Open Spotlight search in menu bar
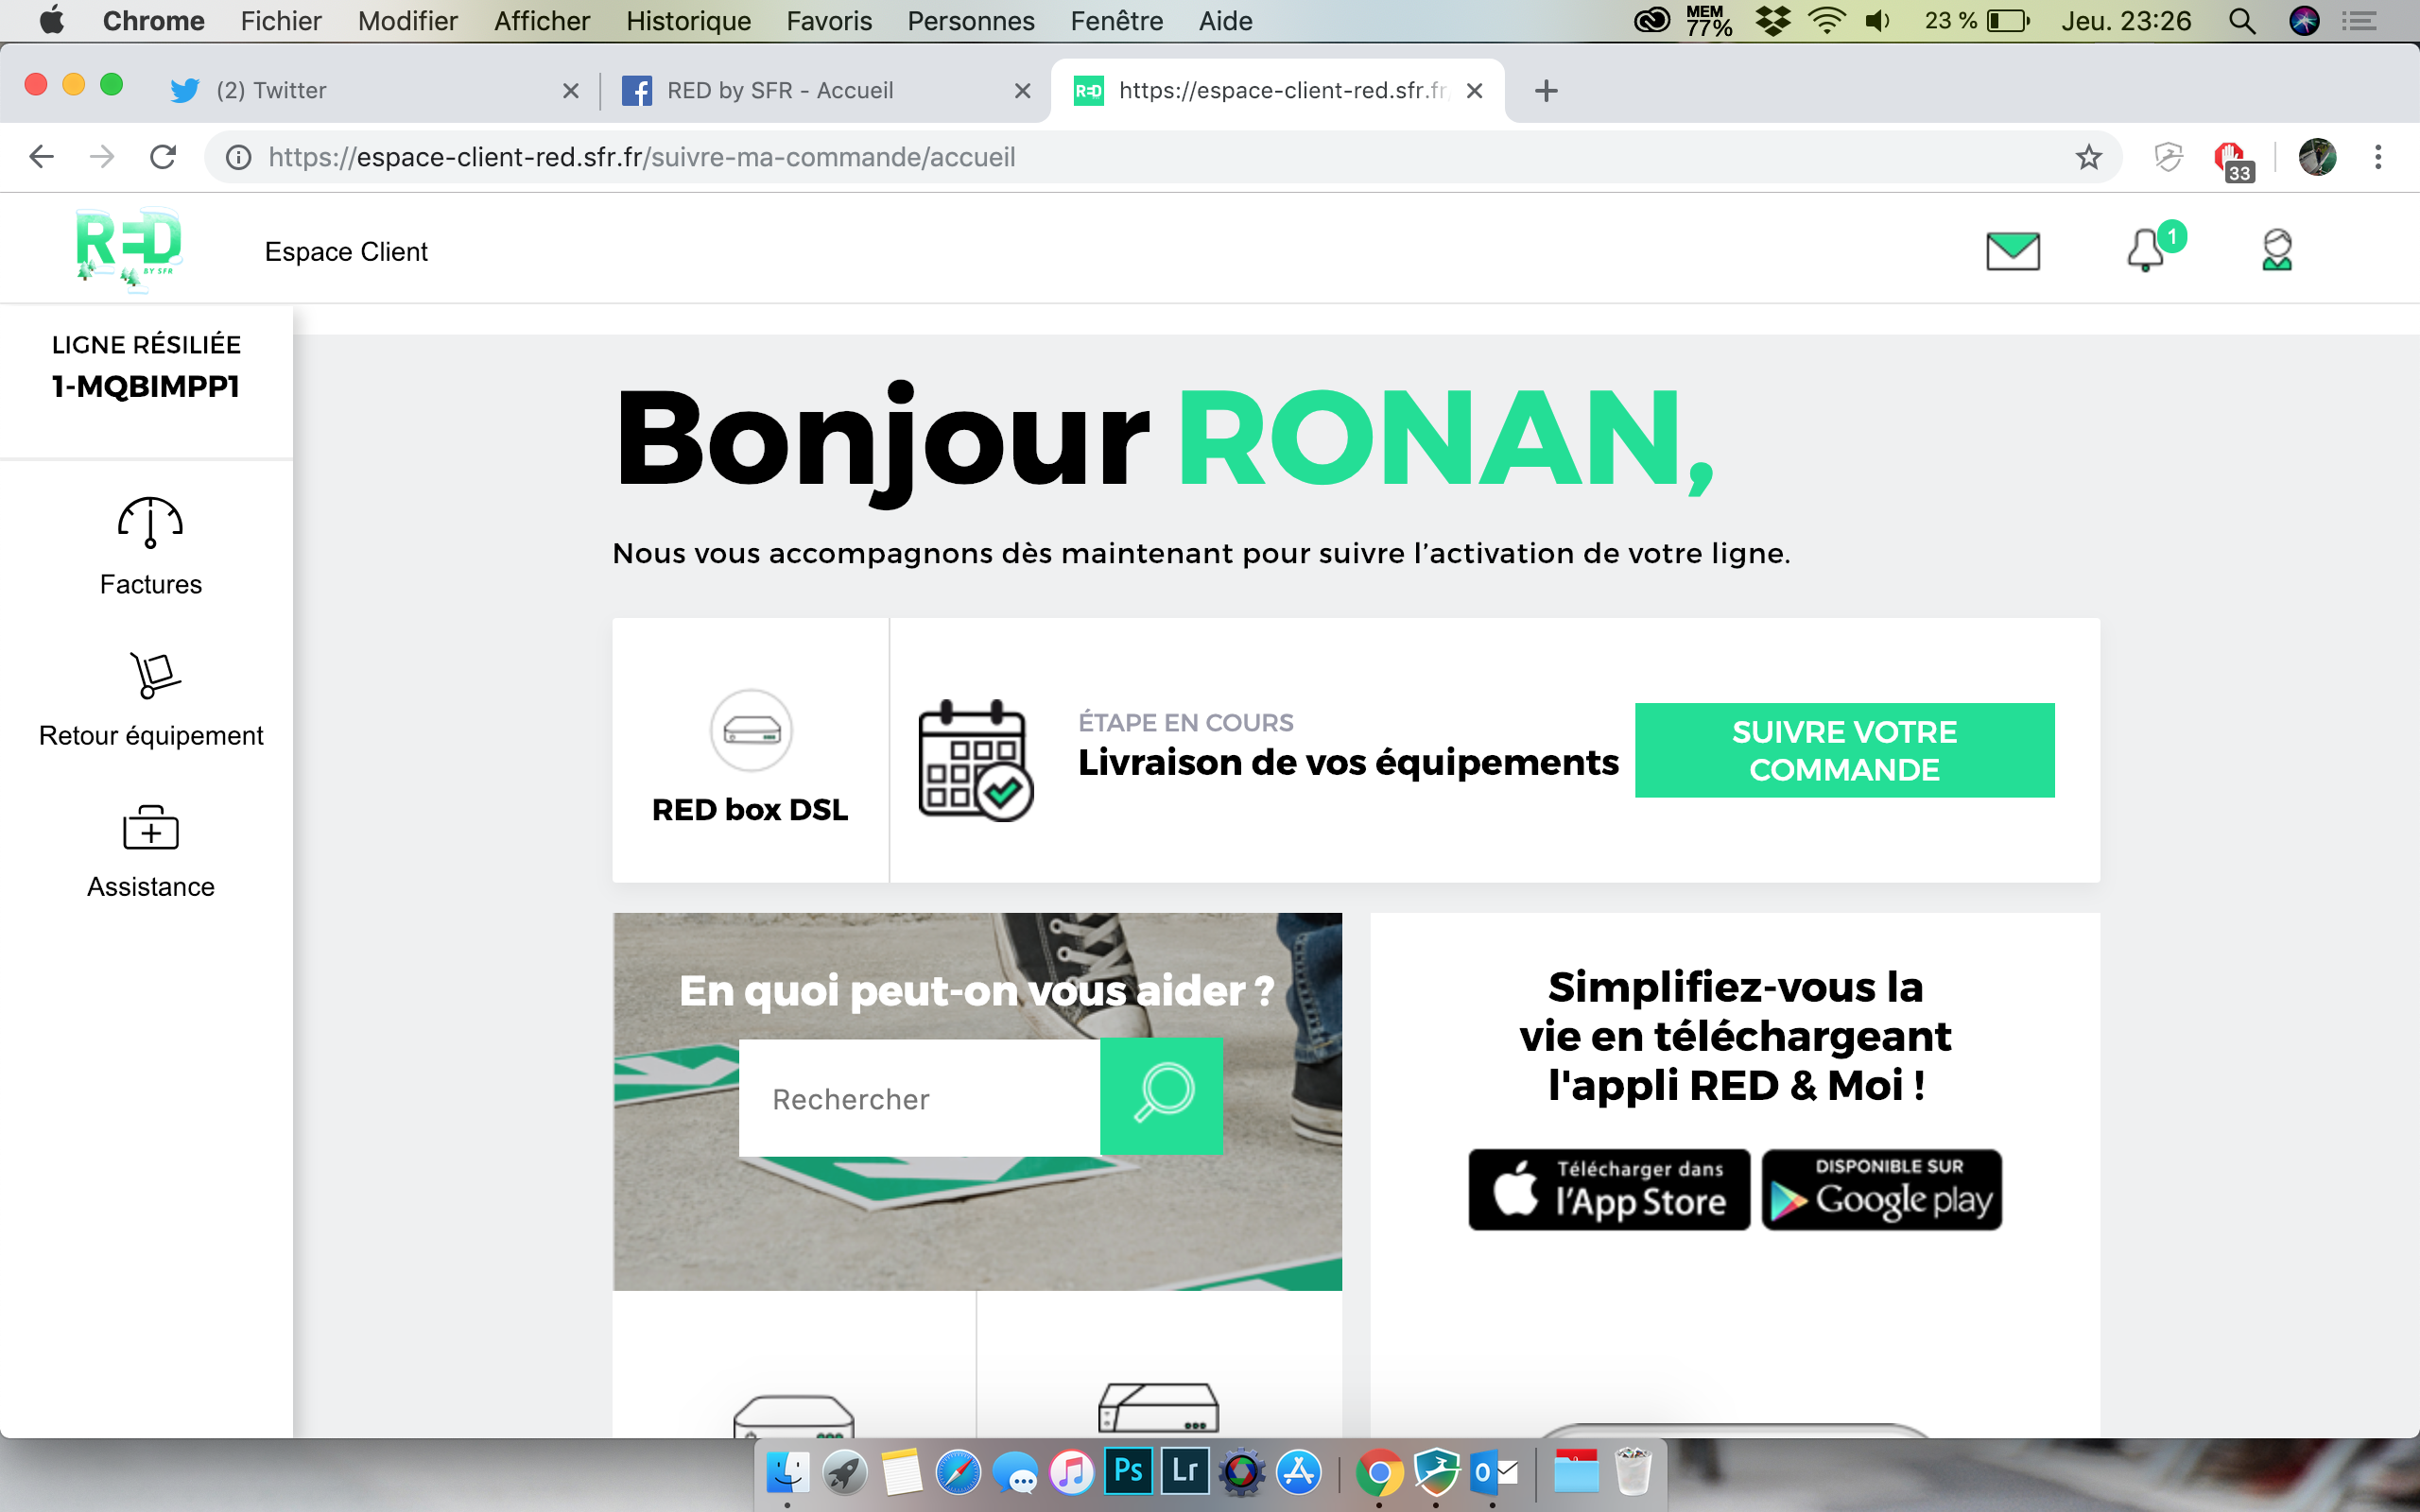2420x1512 pixels. click(x=2242, y=21)
